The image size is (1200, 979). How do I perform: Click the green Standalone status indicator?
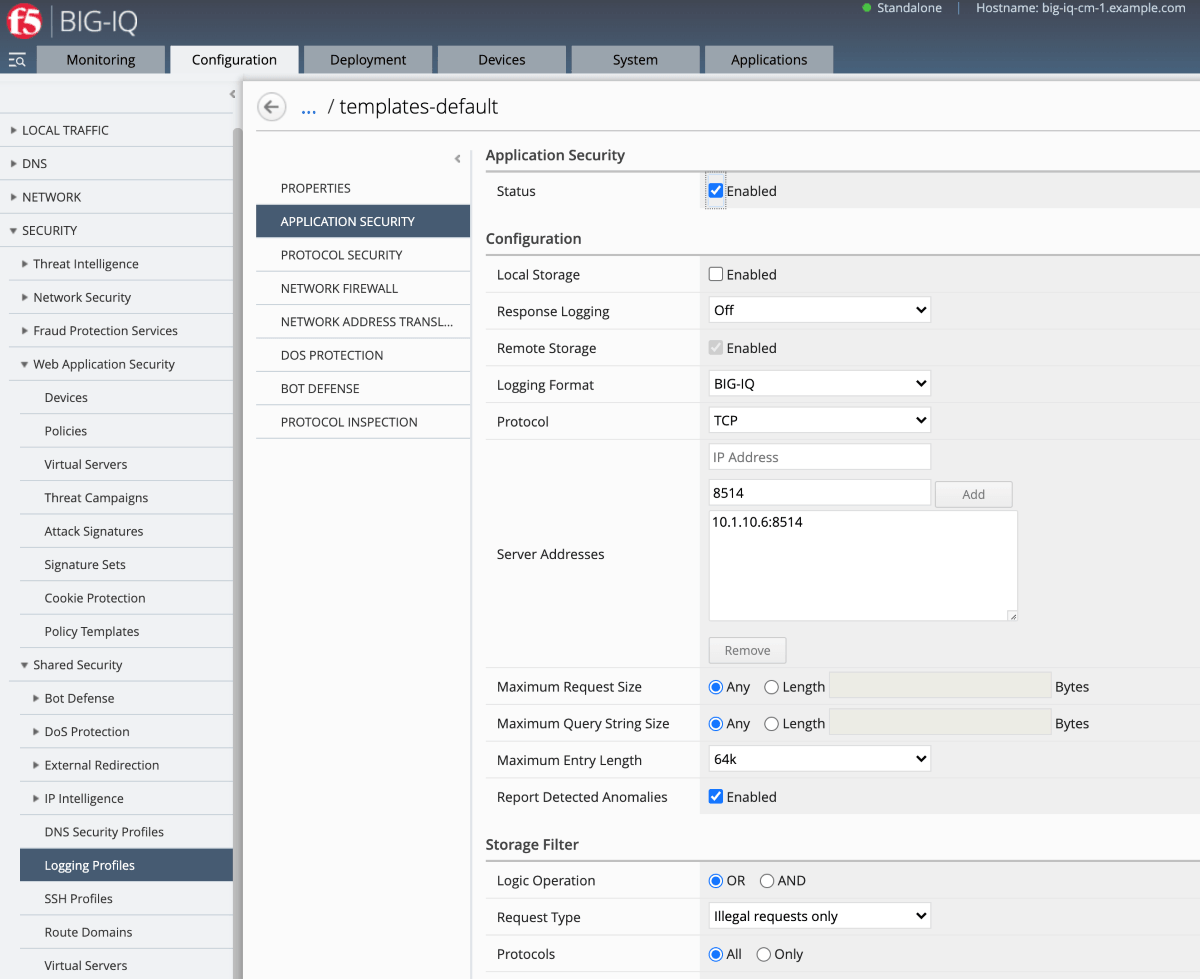coord(867,7)
